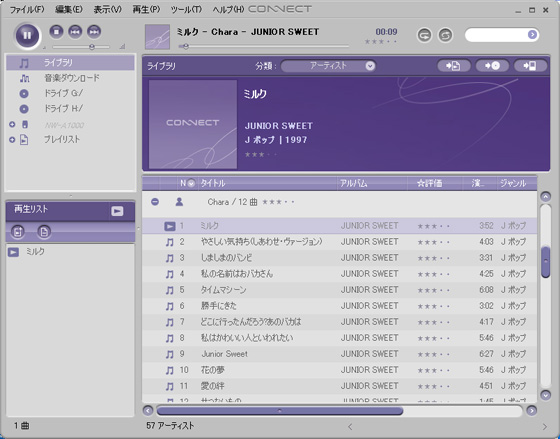The width and height of the screenshot is (560, 439).
Task: Click the search input field
Action: (x=497, y=35)
